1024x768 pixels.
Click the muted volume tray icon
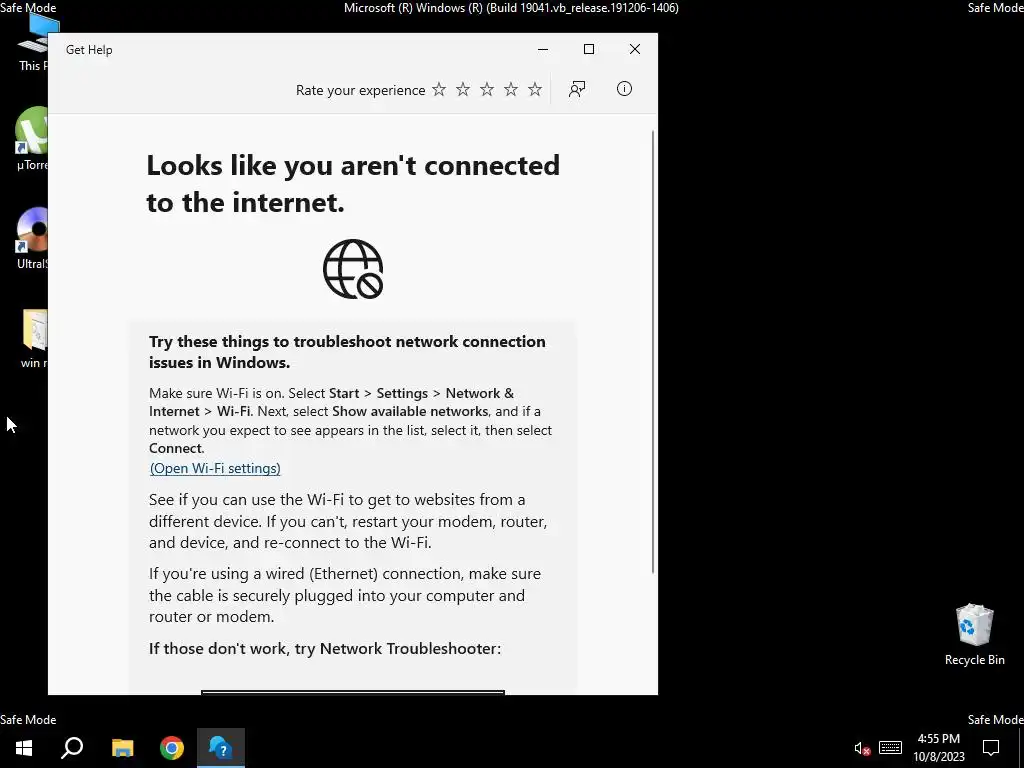(x=862, y=748)
